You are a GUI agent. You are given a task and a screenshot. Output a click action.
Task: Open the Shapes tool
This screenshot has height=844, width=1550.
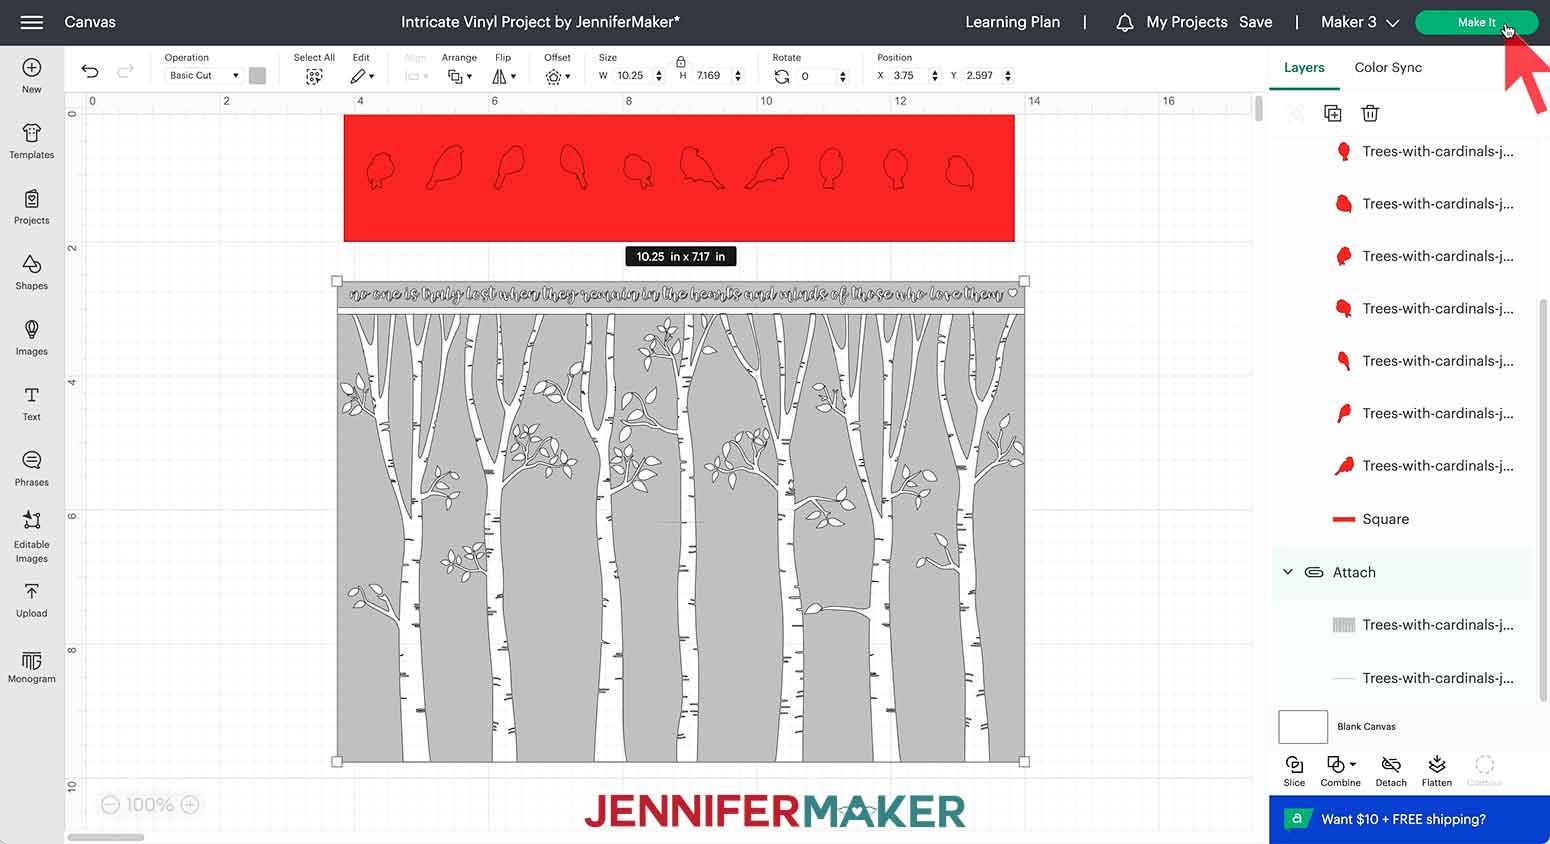(32, 272)
